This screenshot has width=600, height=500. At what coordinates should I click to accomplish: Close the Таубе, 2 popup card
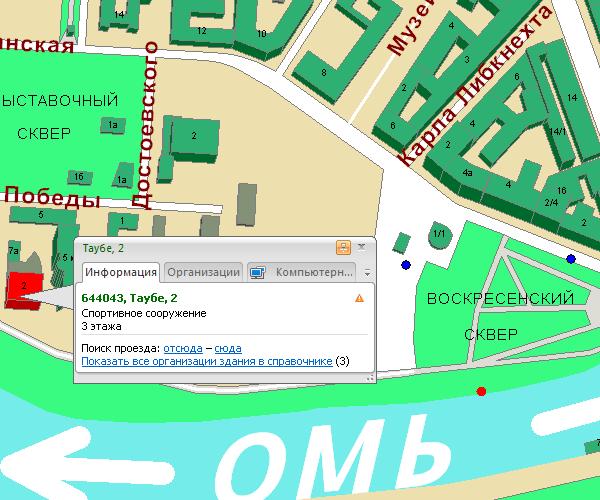(362, 247)
